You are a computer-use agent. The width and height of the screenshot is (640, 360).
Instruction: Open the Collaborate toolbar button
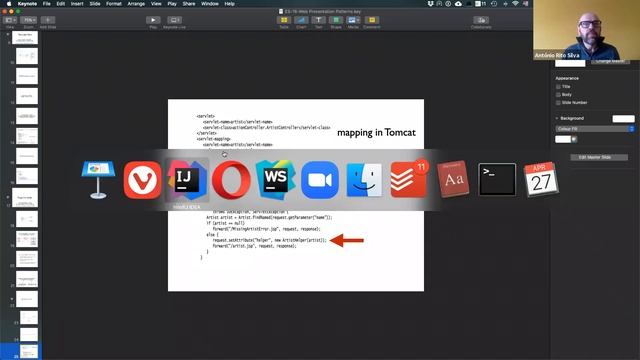(x=481, y=20)
